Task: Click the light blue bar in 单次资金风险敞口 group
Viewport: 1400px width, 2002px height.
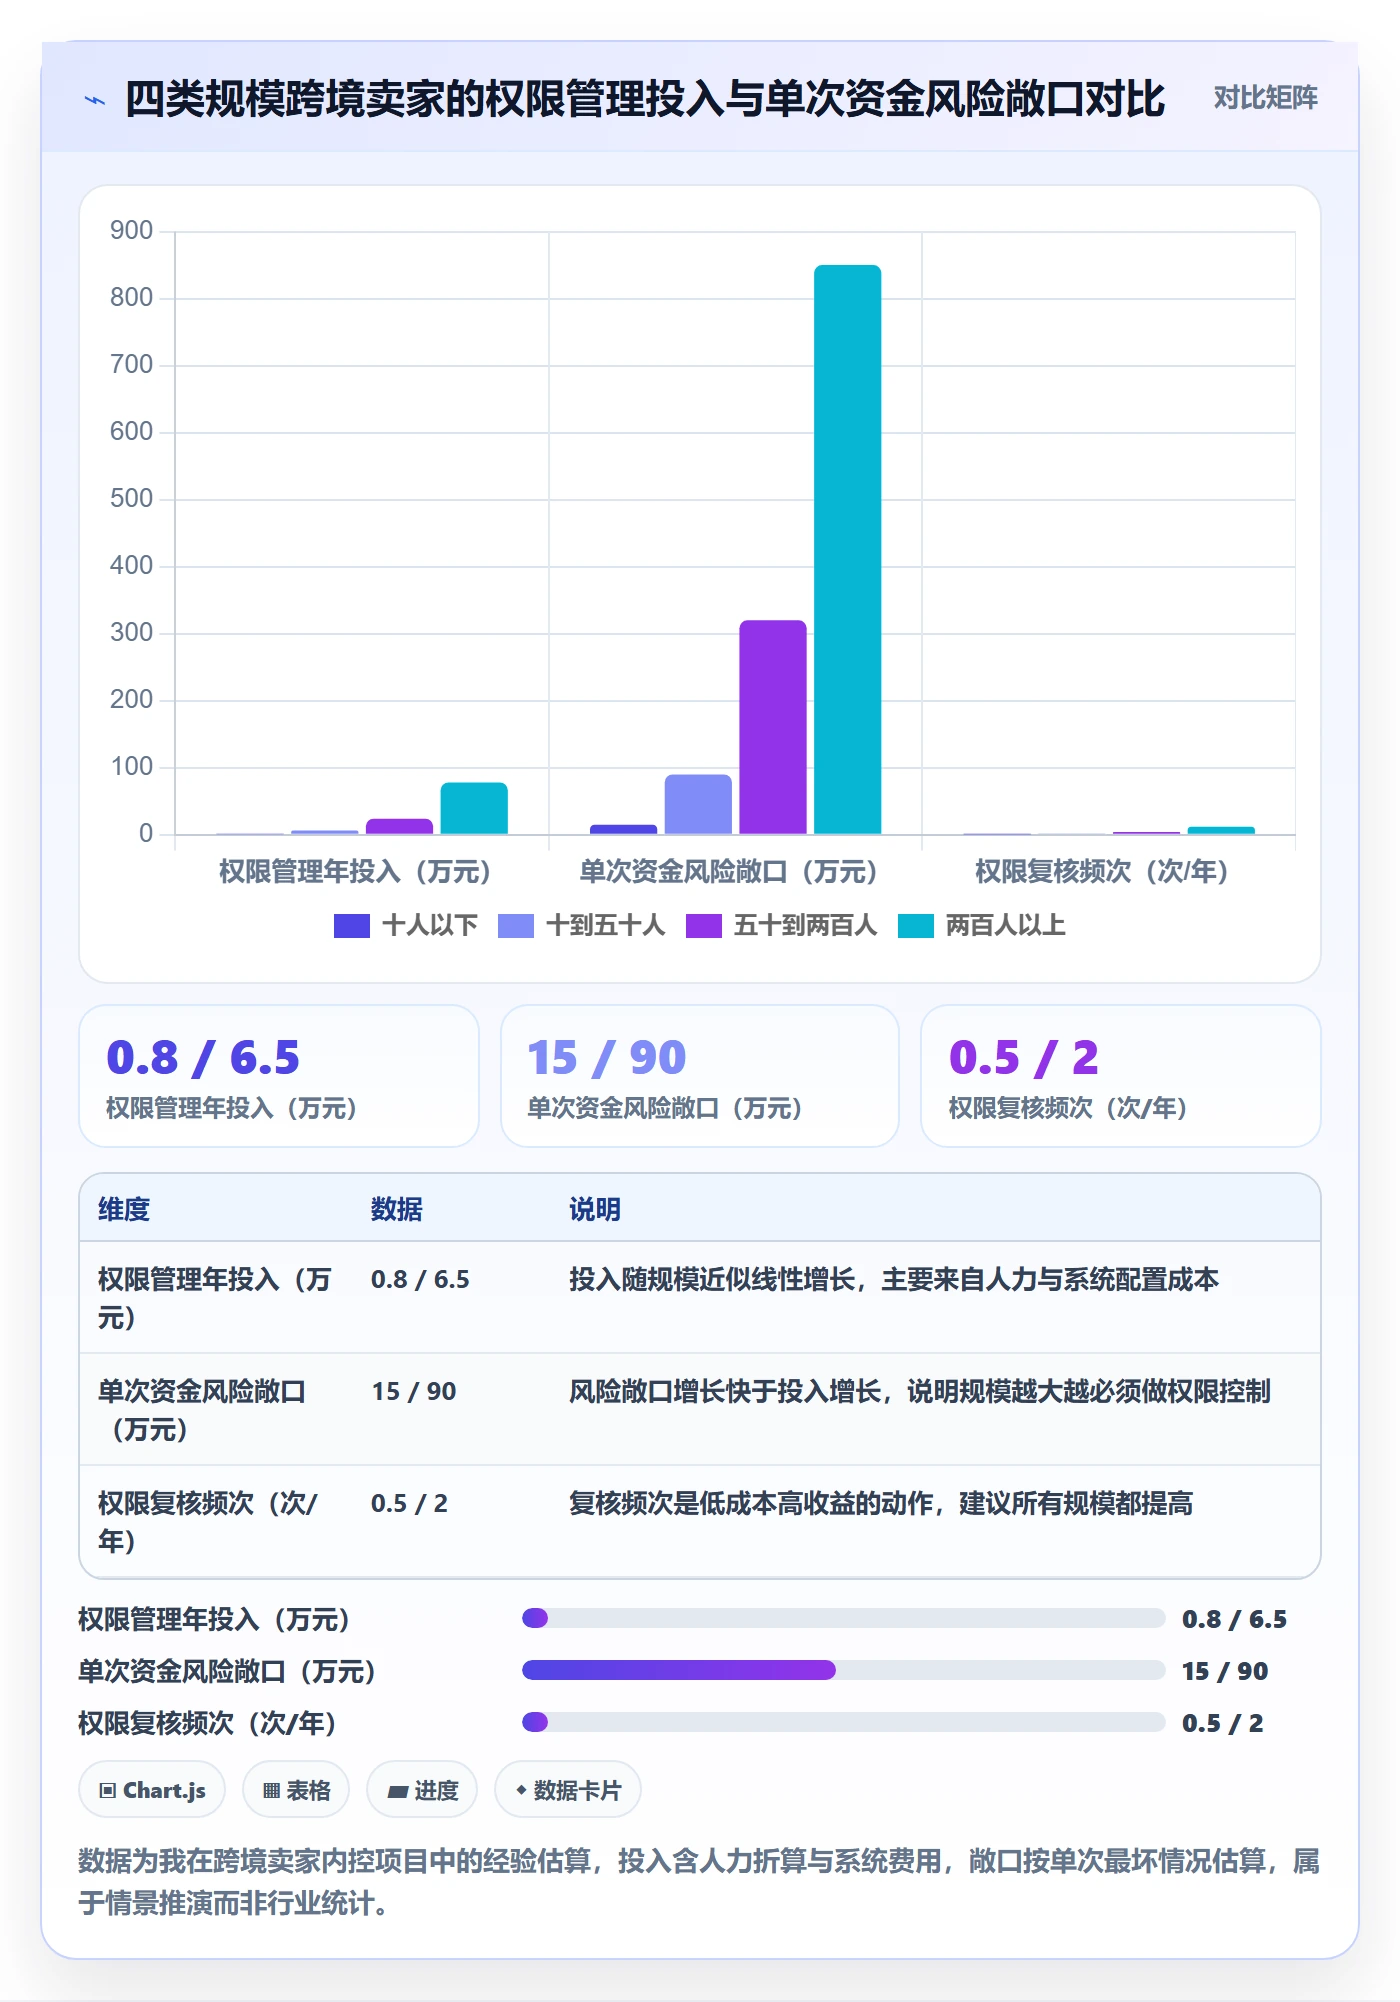Action: click(x=698, y=804)
